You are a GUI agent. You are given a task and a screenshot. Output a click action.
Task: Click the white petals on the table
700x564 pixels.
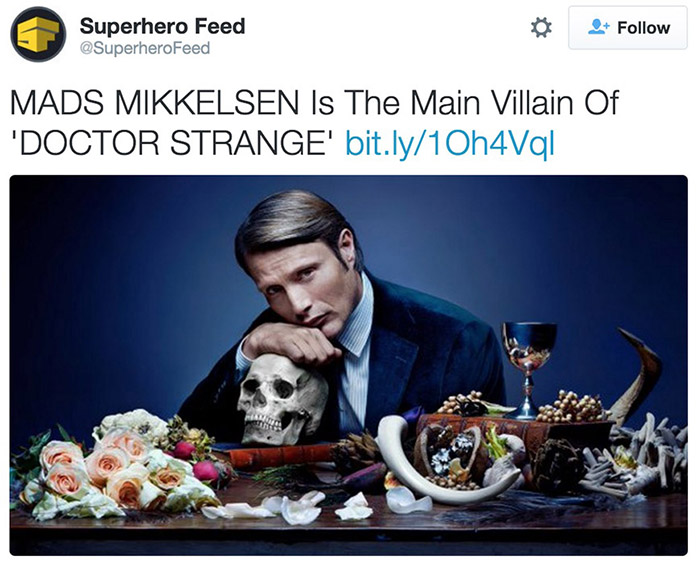pyautogui.click(x=300, y=507)
